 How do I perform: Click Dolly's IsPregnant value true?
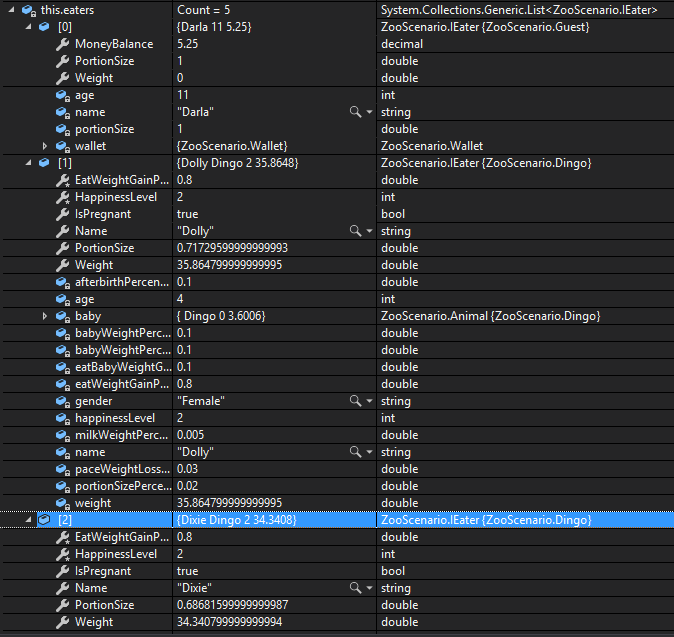coord(187,214)
